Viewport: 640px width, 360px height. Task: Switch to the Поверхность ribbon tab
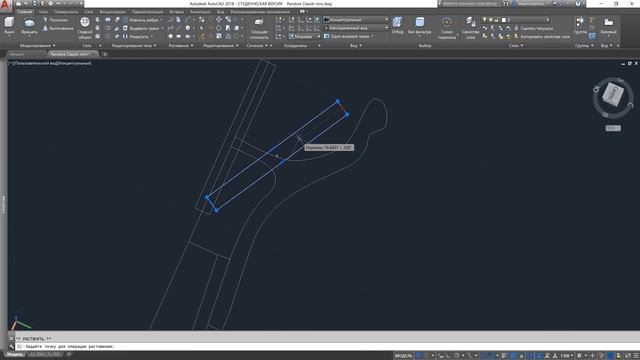[66, 12]
